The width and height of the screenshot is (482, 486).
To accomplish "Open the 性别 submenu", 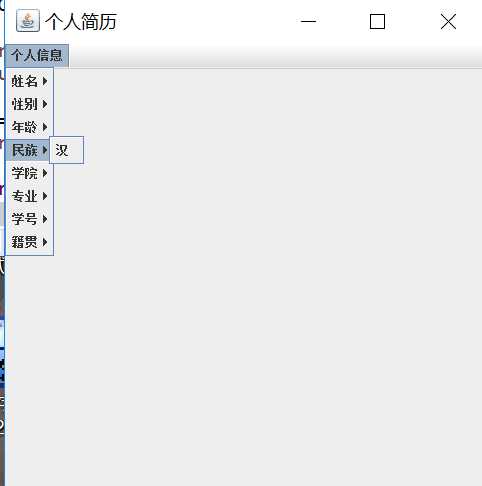I will 29,104.
